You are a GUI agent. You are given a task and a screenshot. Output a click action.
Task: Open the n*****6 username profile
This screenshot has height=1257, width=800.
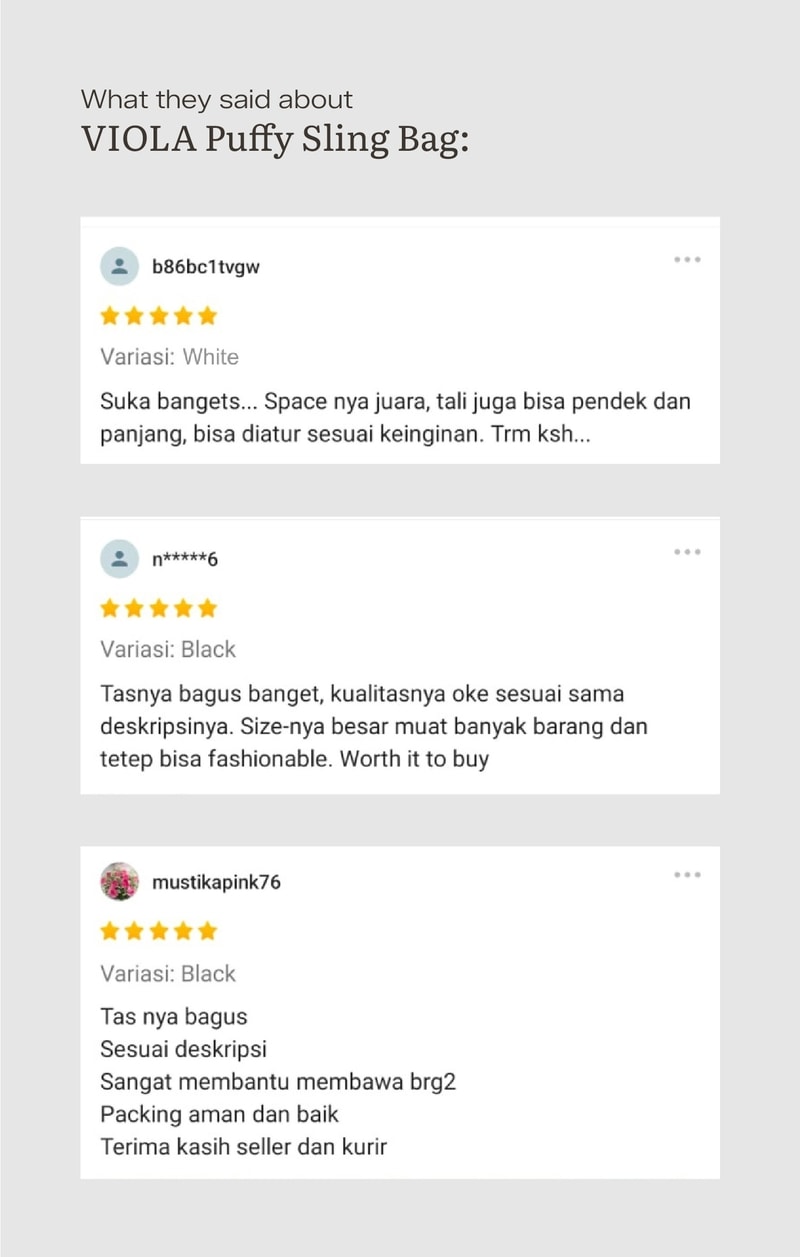[185, 559]
